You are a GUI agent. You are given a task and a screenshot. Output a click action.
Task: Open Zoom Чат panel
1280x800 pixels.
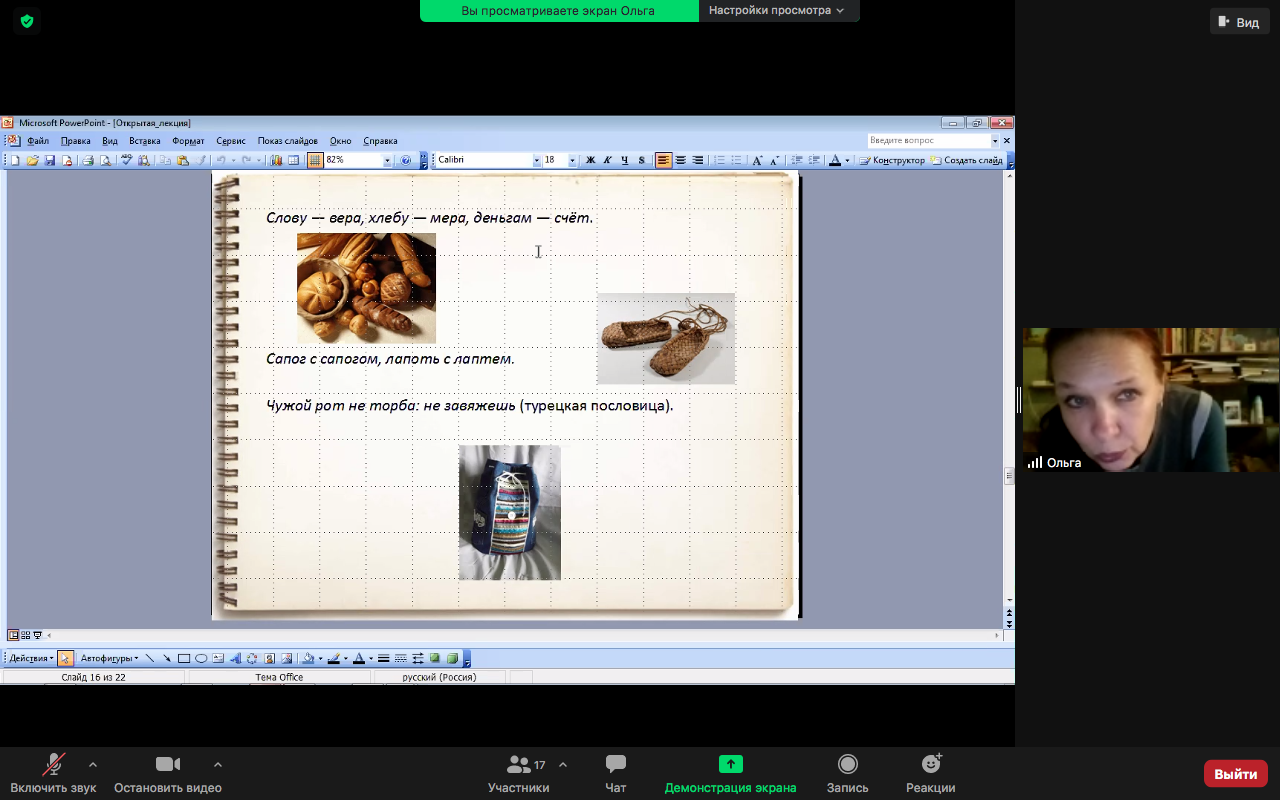[x=616, y=774]
